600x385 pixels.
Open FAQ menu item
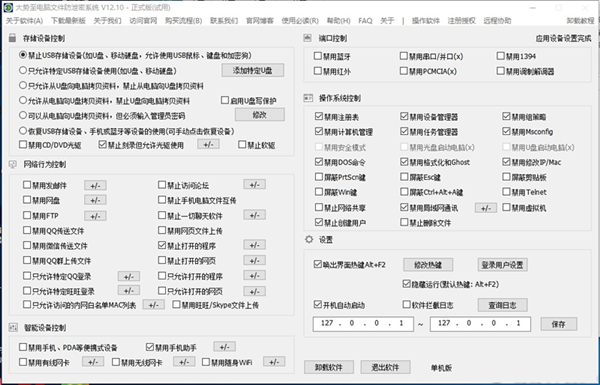[365, 21]
